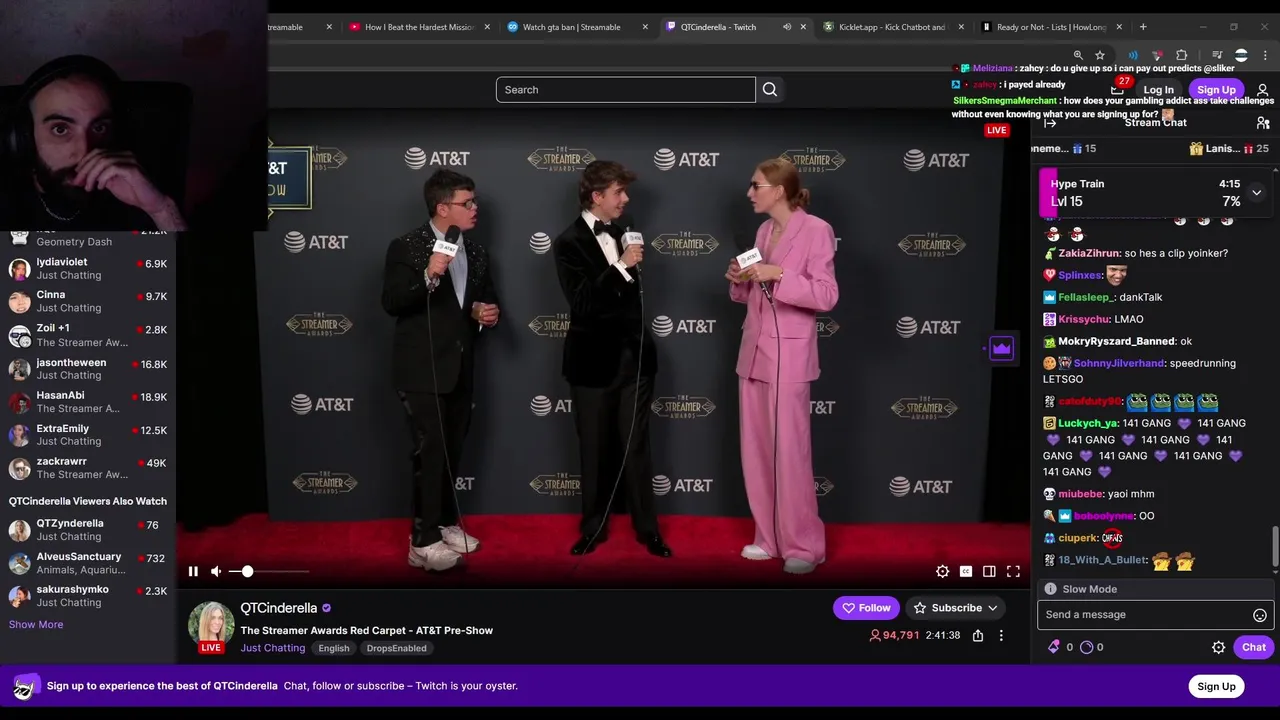Click the English tag
Image resolution: width=1280 pixels, height=720 pixels.
click(x=334, y=648)
